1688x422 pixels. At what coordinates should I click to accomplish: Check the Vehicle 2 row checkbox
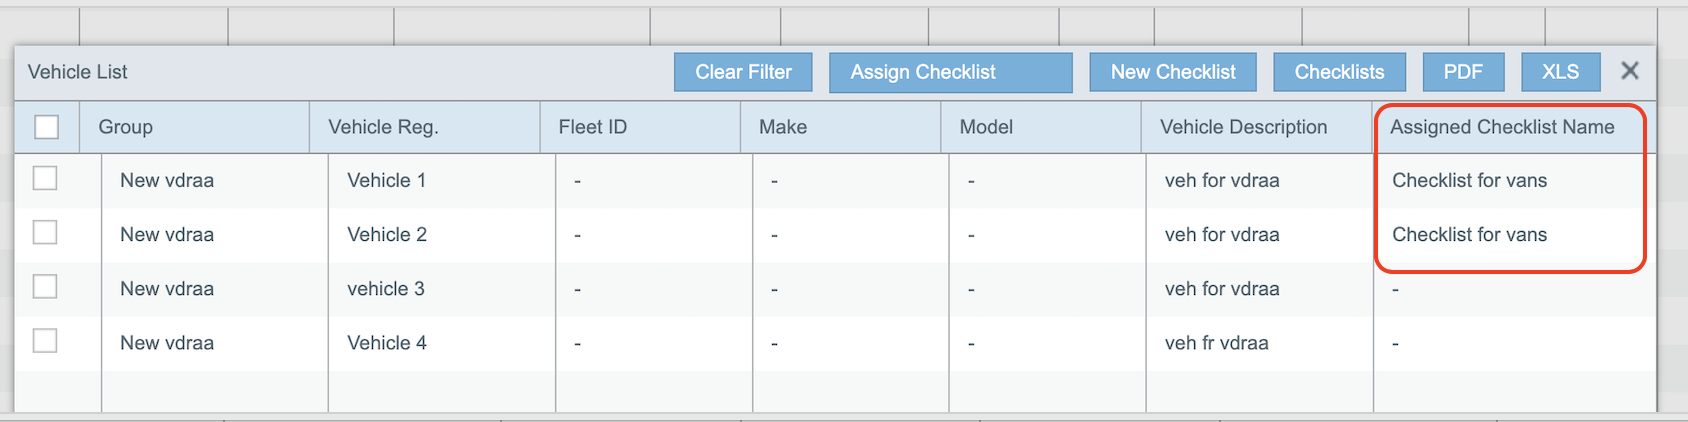tap(45, 232)
